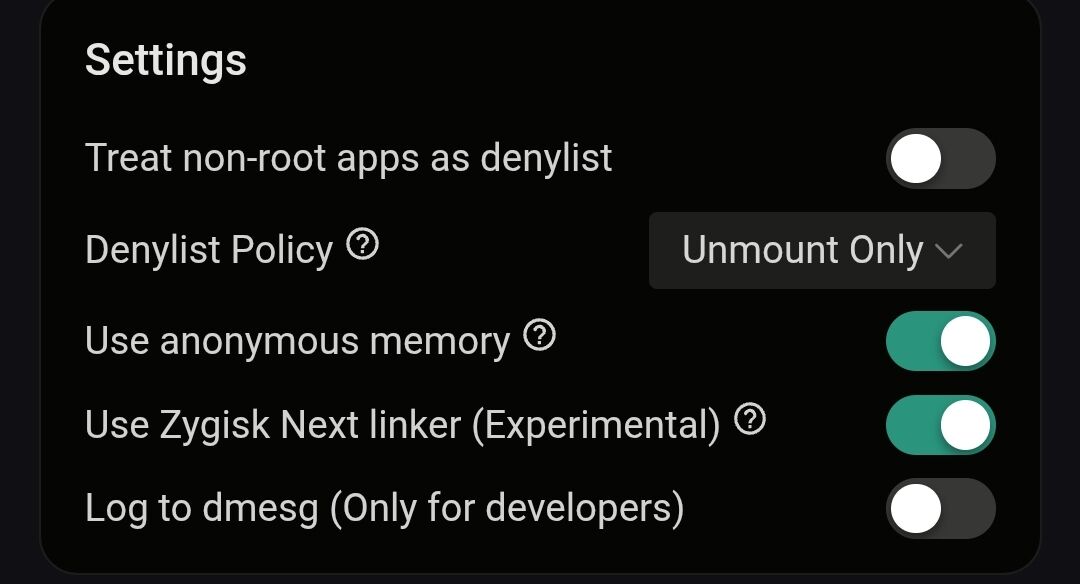Enable the Treat non-root apps as denylist toggle
1080x584 pixels.
point(940,159)
